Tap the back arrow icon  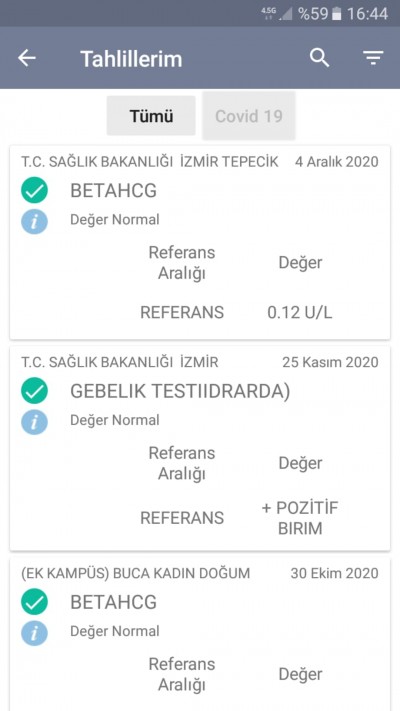click(x=27, y=58)
